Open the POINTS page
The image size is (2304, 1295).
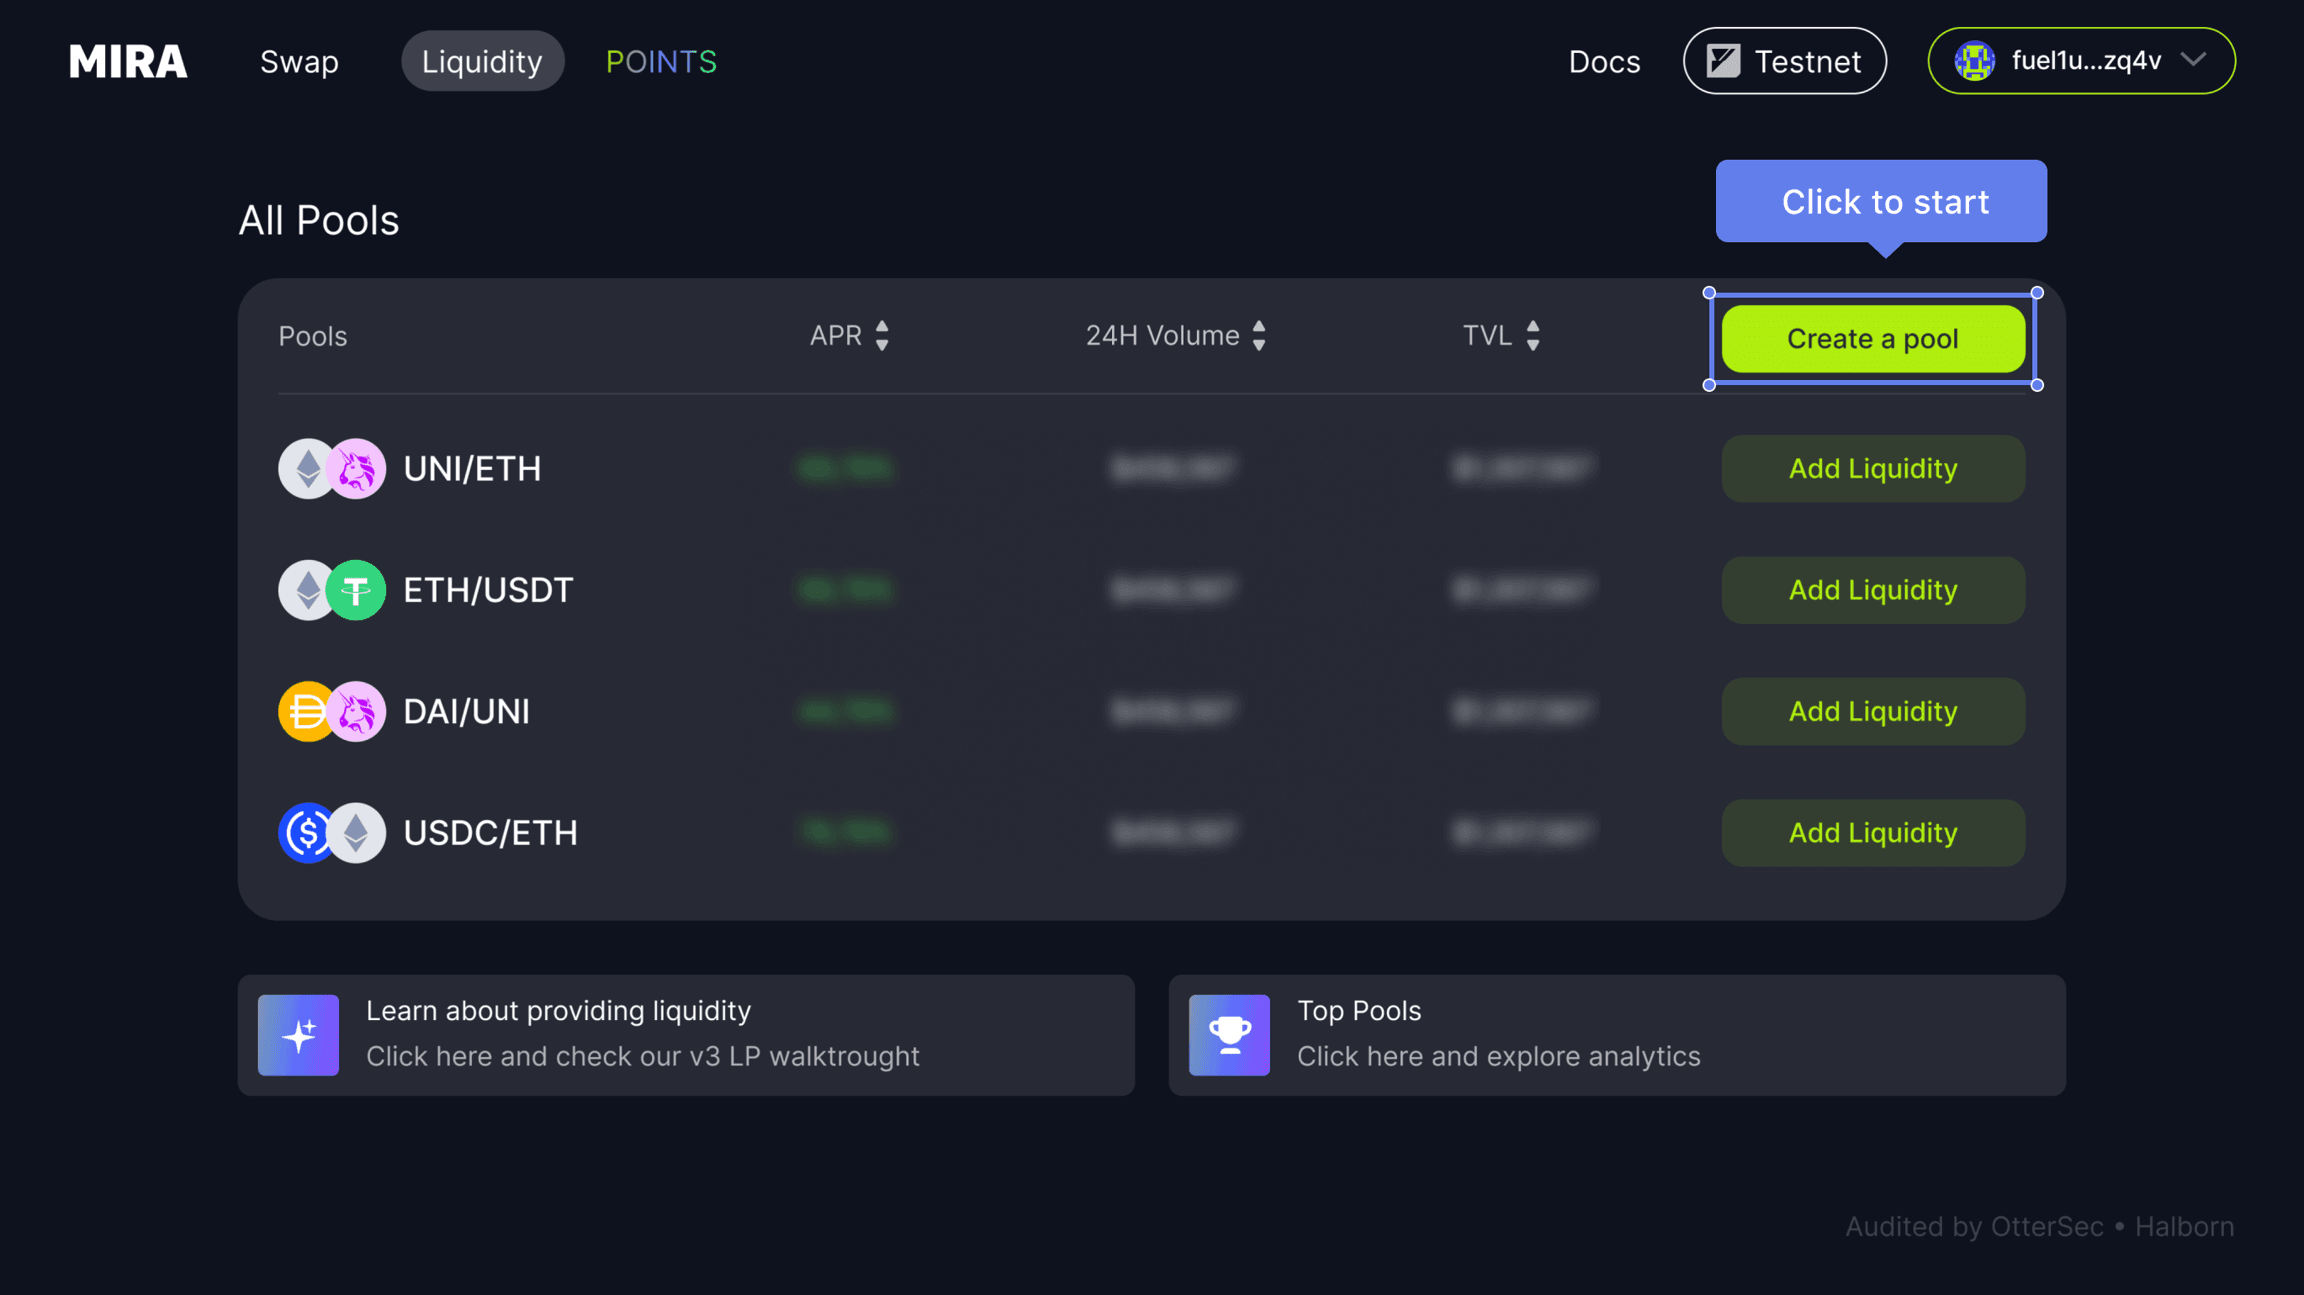tap(660, 61)
